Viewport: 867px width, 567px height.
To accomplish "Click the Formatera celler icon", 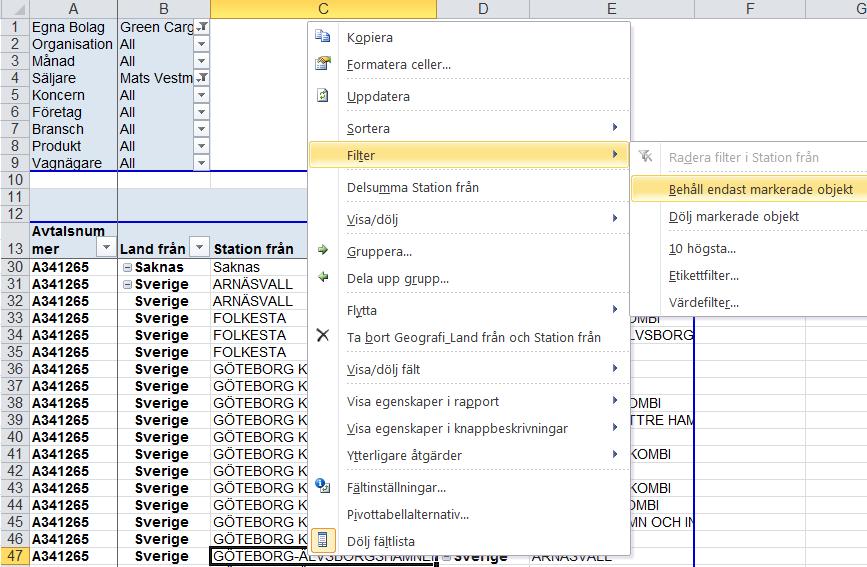I will 322,64.
